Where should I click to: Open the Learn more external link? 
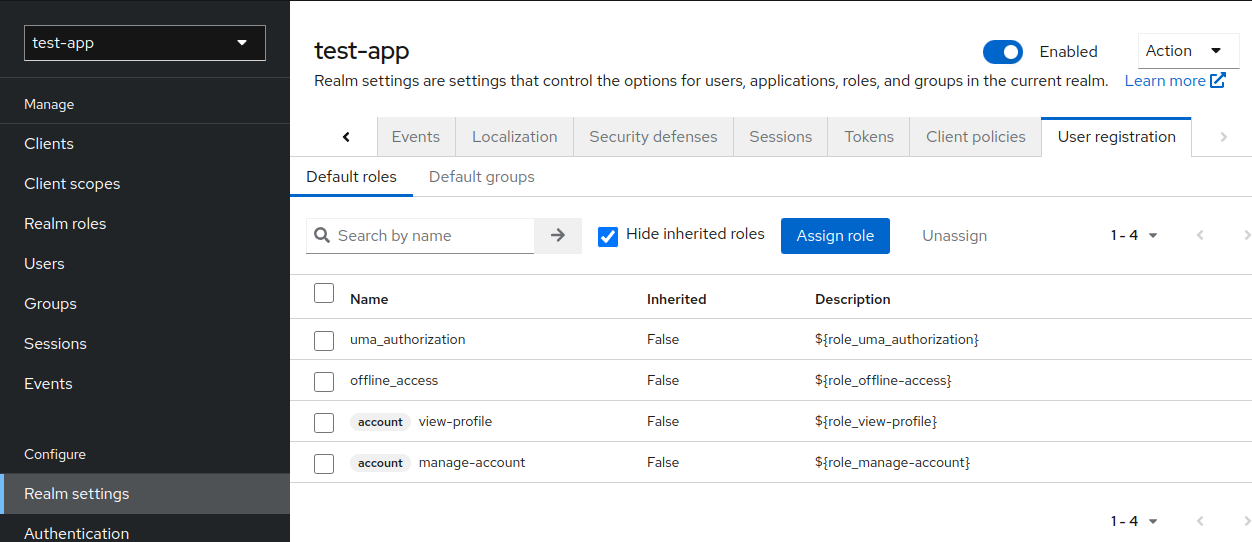1175,81
